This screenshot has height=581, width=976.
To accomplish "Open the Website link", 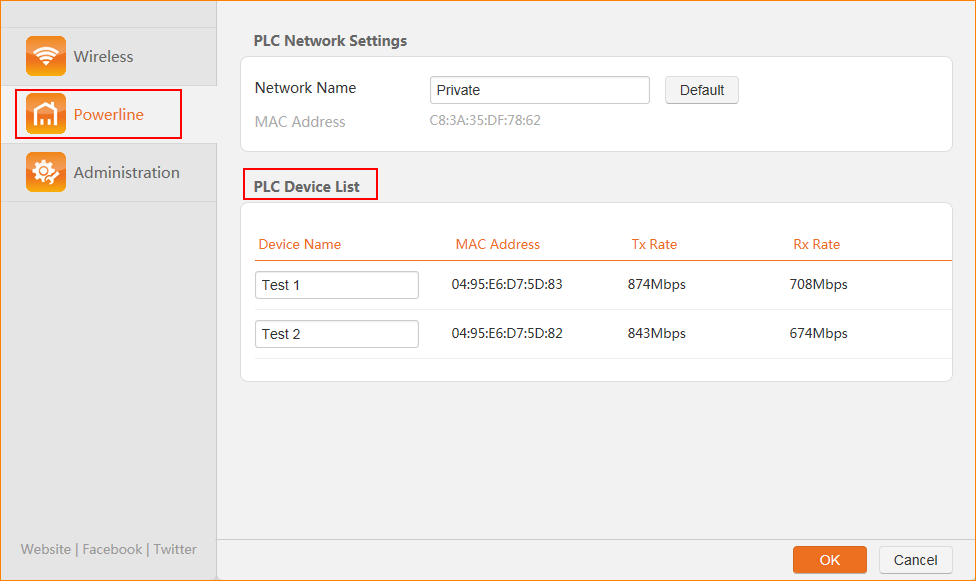I will coord(46,549).
